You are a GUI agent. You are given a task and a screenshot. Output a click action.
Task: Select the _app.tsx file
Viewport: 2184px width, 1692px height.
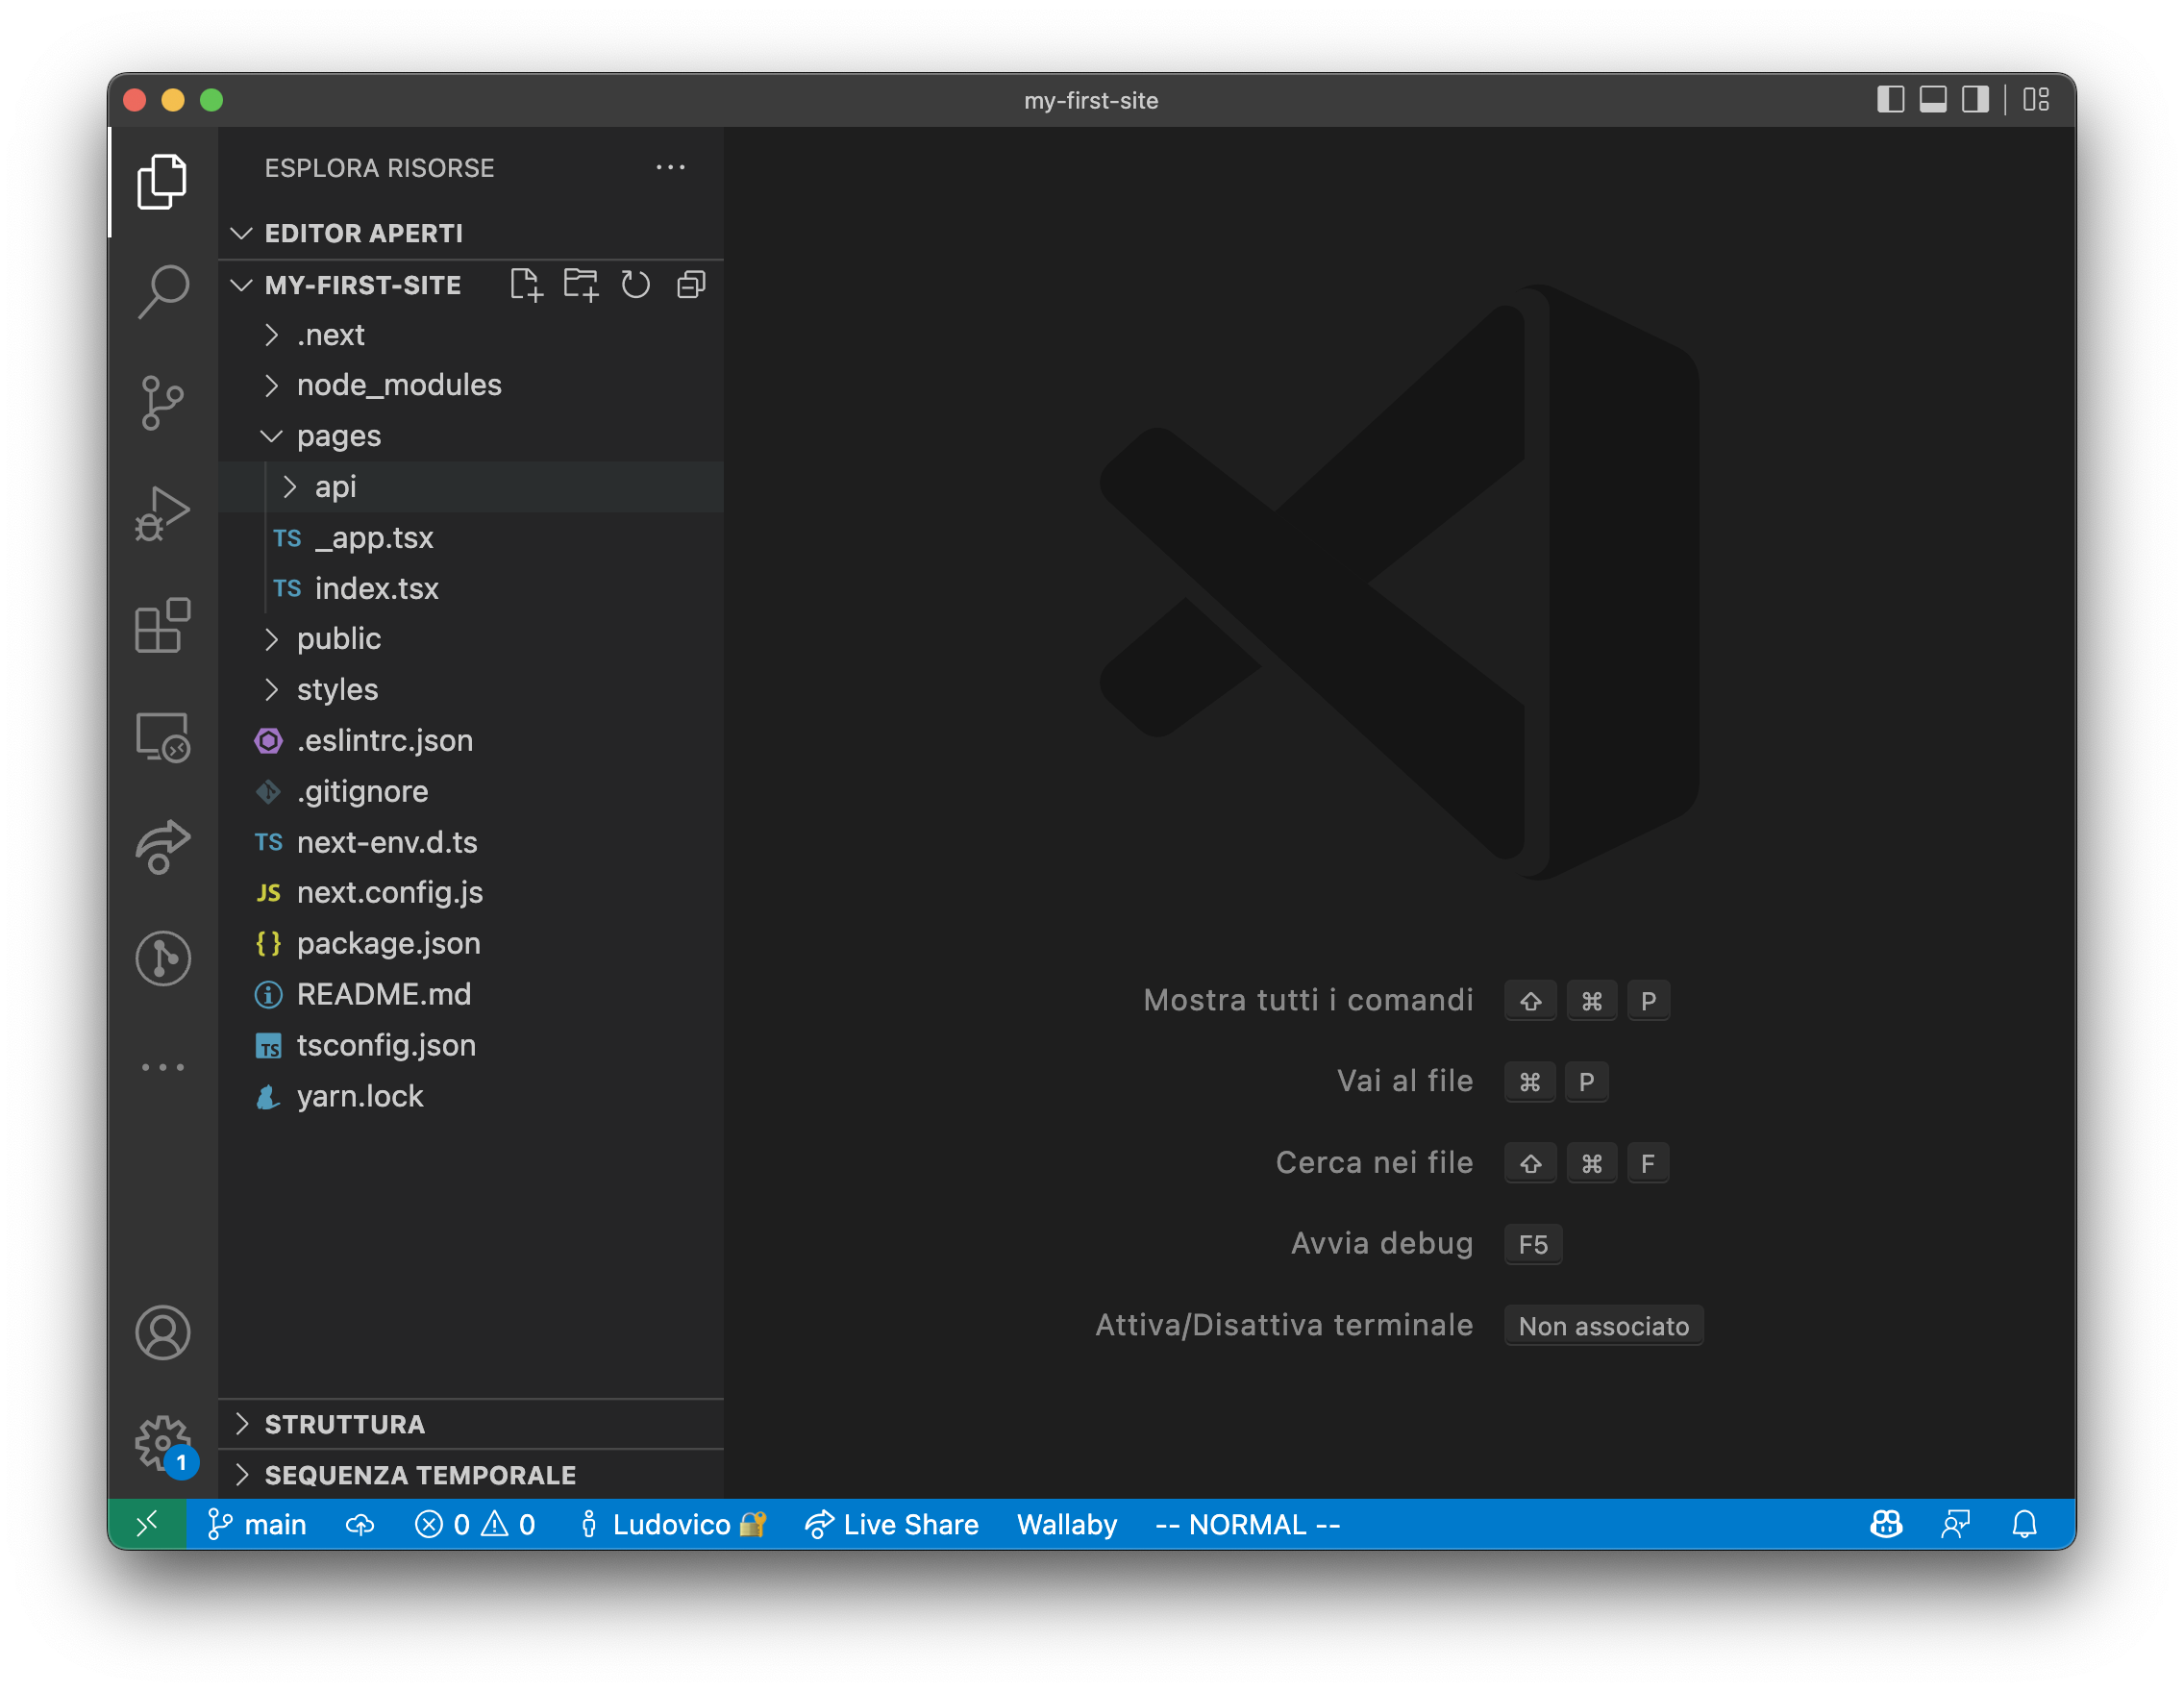(x=372, y=535)
